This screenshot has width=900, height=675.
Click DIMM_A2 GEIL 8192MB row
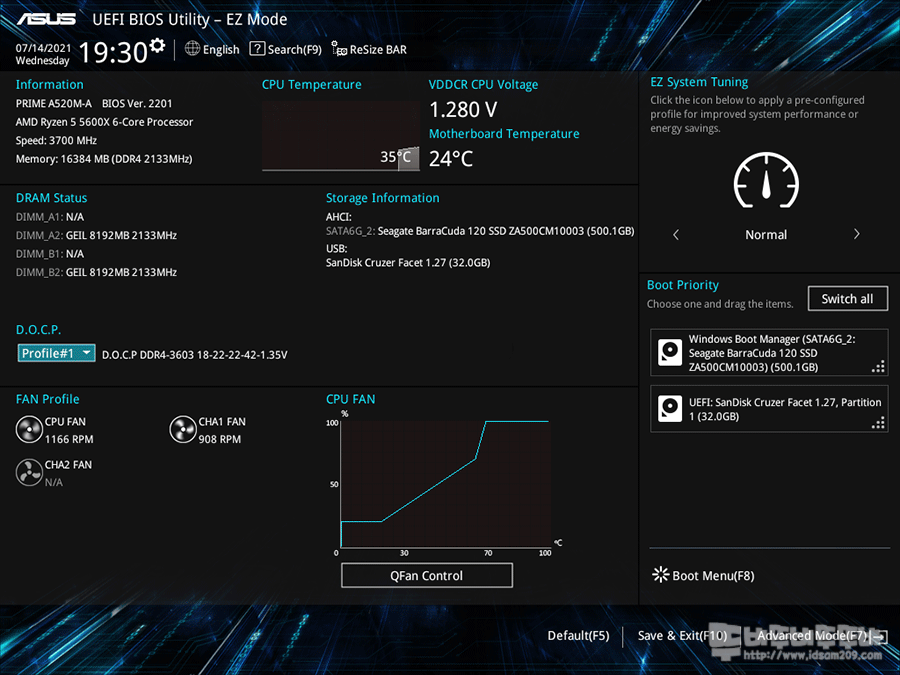tap(96, 235)
